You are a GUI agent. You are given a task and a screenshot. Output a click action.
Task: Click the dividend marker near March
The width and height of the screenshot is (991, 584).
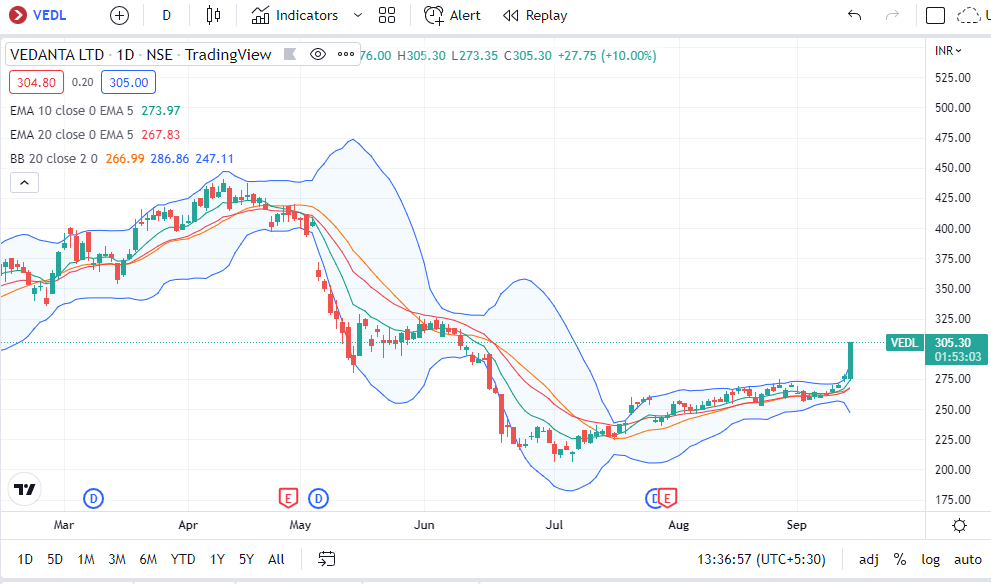point(94,499)
